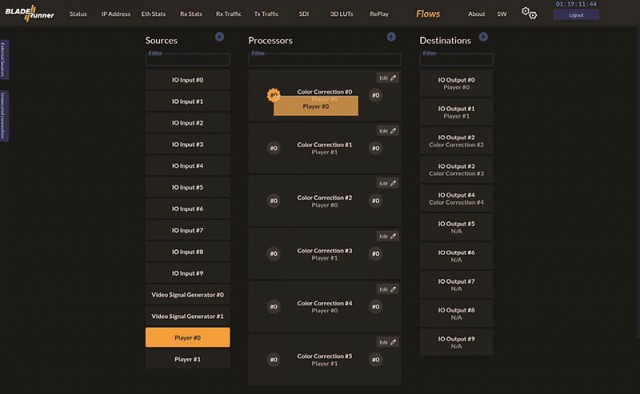Edit Color Correction #4 processor
Image resolution: width=640 pixels, height=394 pixels.
[x=387, y=289]
